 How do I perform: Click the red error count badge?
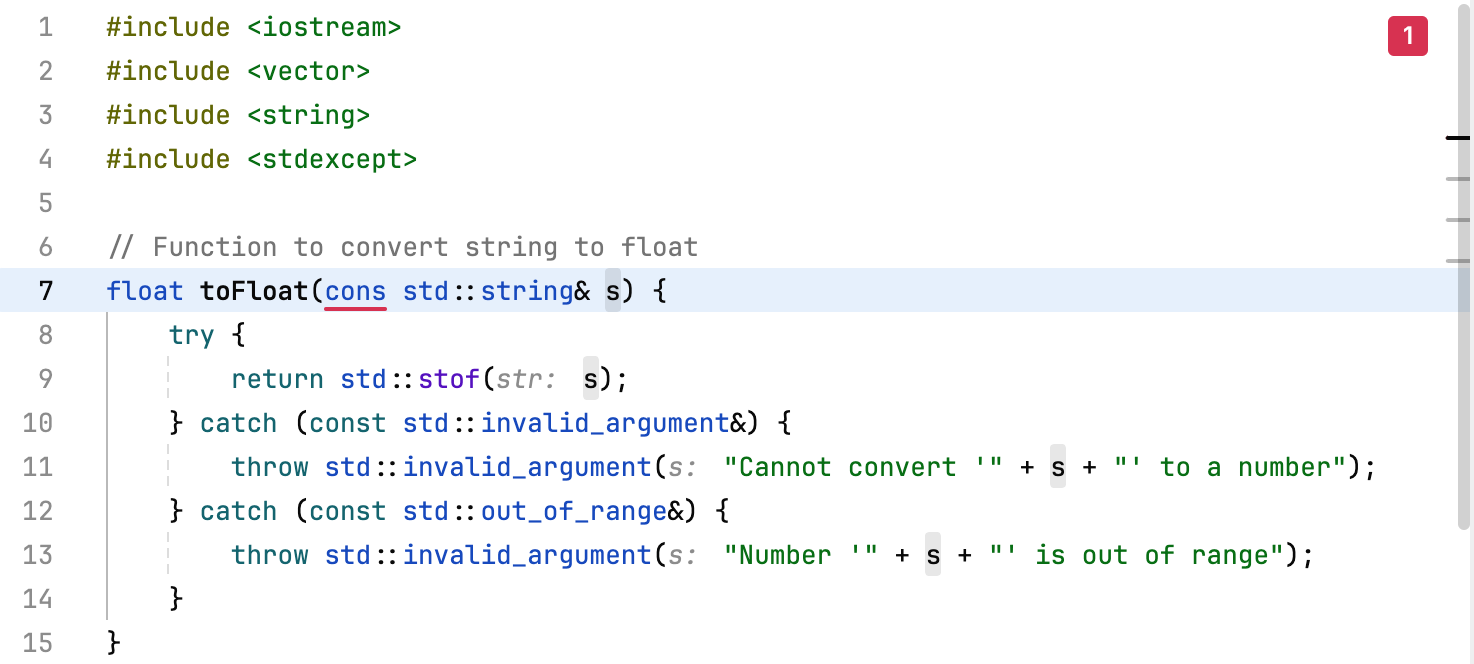pos(1407,36)
